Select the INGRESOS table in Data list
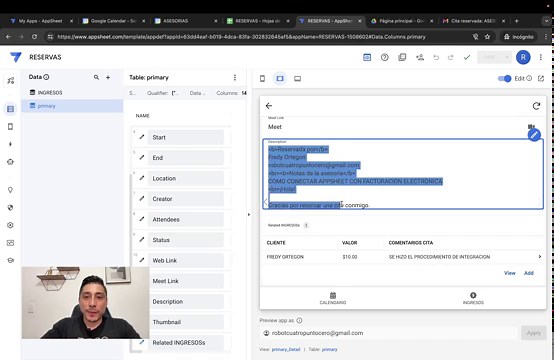 [72, 93]
